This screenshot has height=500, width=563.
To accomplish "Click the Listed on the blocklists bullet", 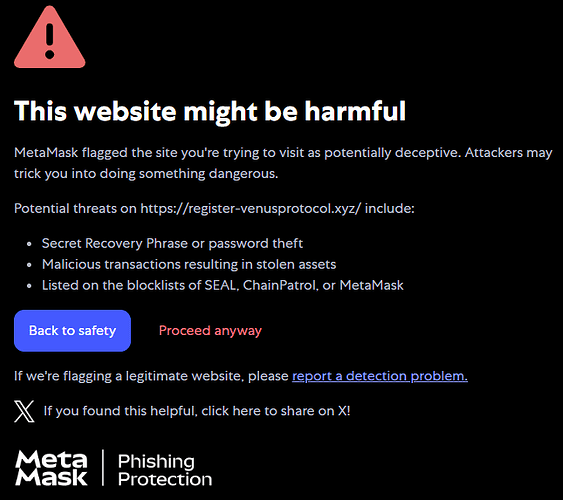I will [x=223, y=285].
